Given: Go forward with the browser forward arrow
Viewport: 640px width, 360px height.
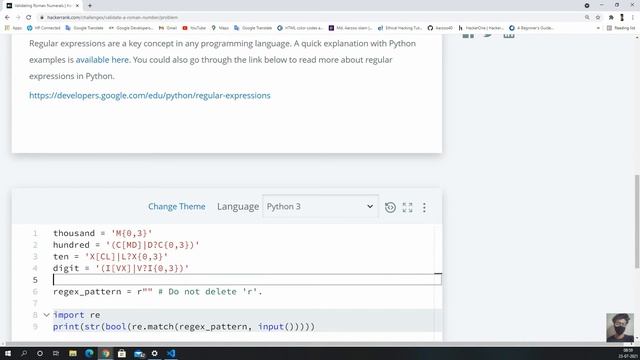Looking at the screenshot, I should [18, 17].
